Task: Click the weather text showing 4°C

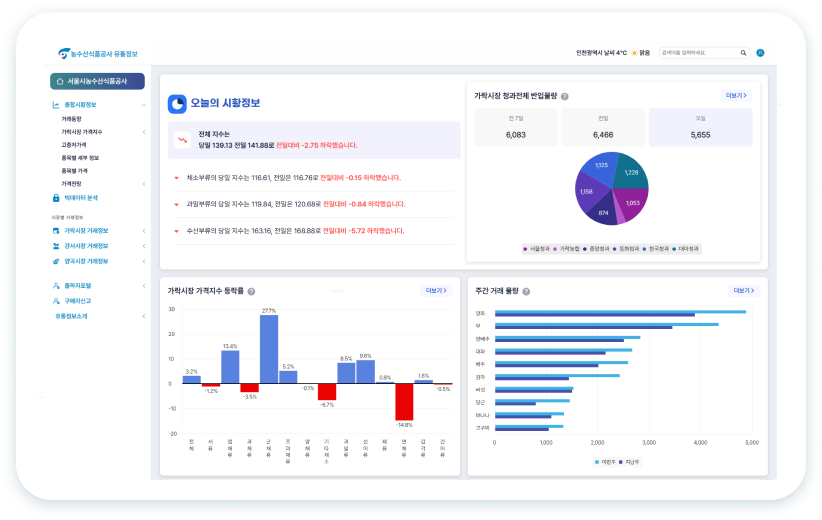Action: (x=601, y=53)
